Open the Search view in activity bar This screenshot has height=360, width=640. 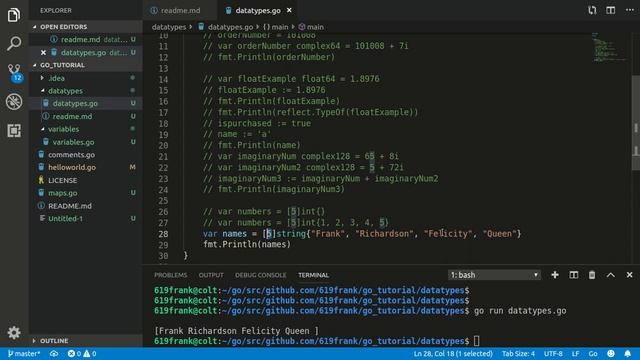pyautogui.click(x=14, y=43)
